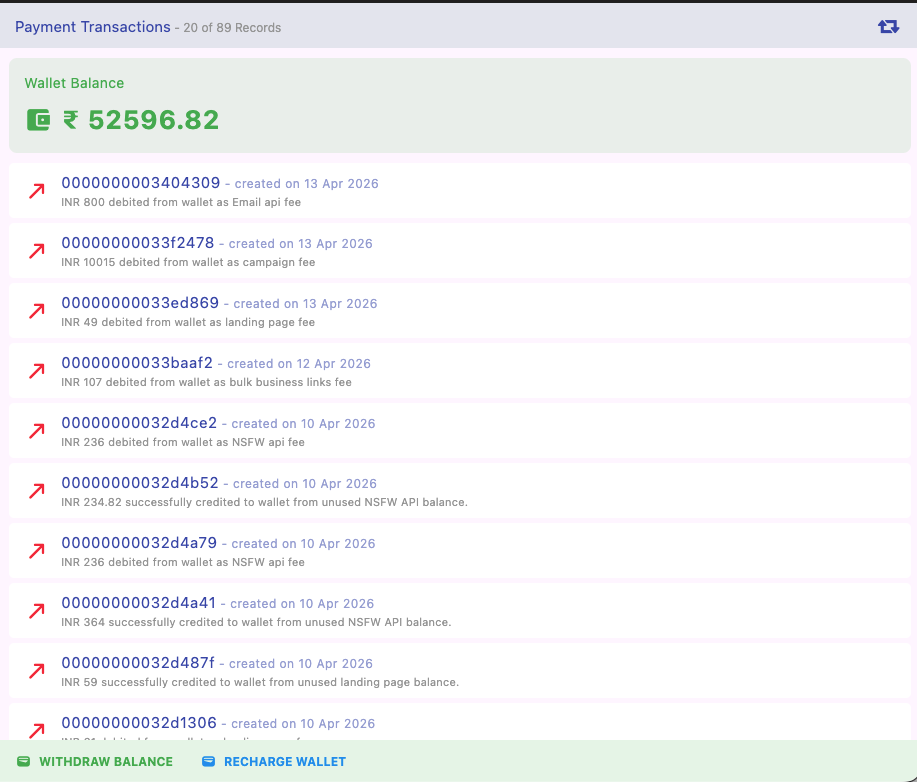This screenshot has width=917, height=782.
Task: Open transaction ID 00000000033baaf2
Action: 137,363
